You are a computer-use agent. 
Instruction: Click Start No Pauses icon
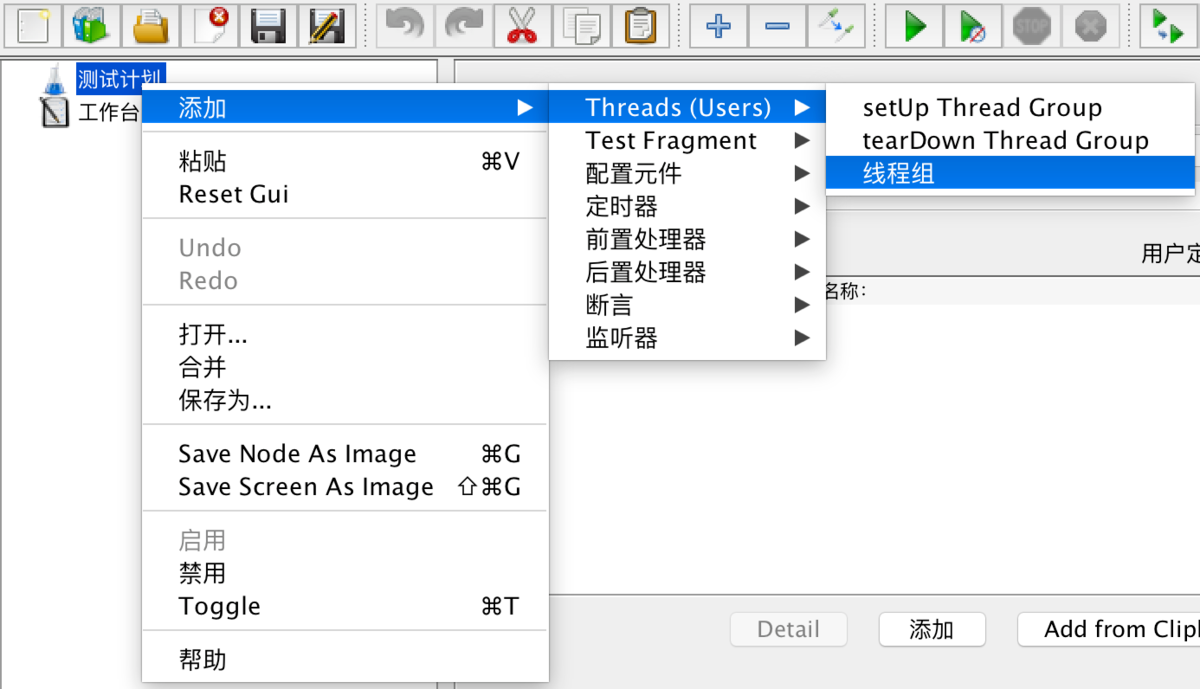(973, 25)
